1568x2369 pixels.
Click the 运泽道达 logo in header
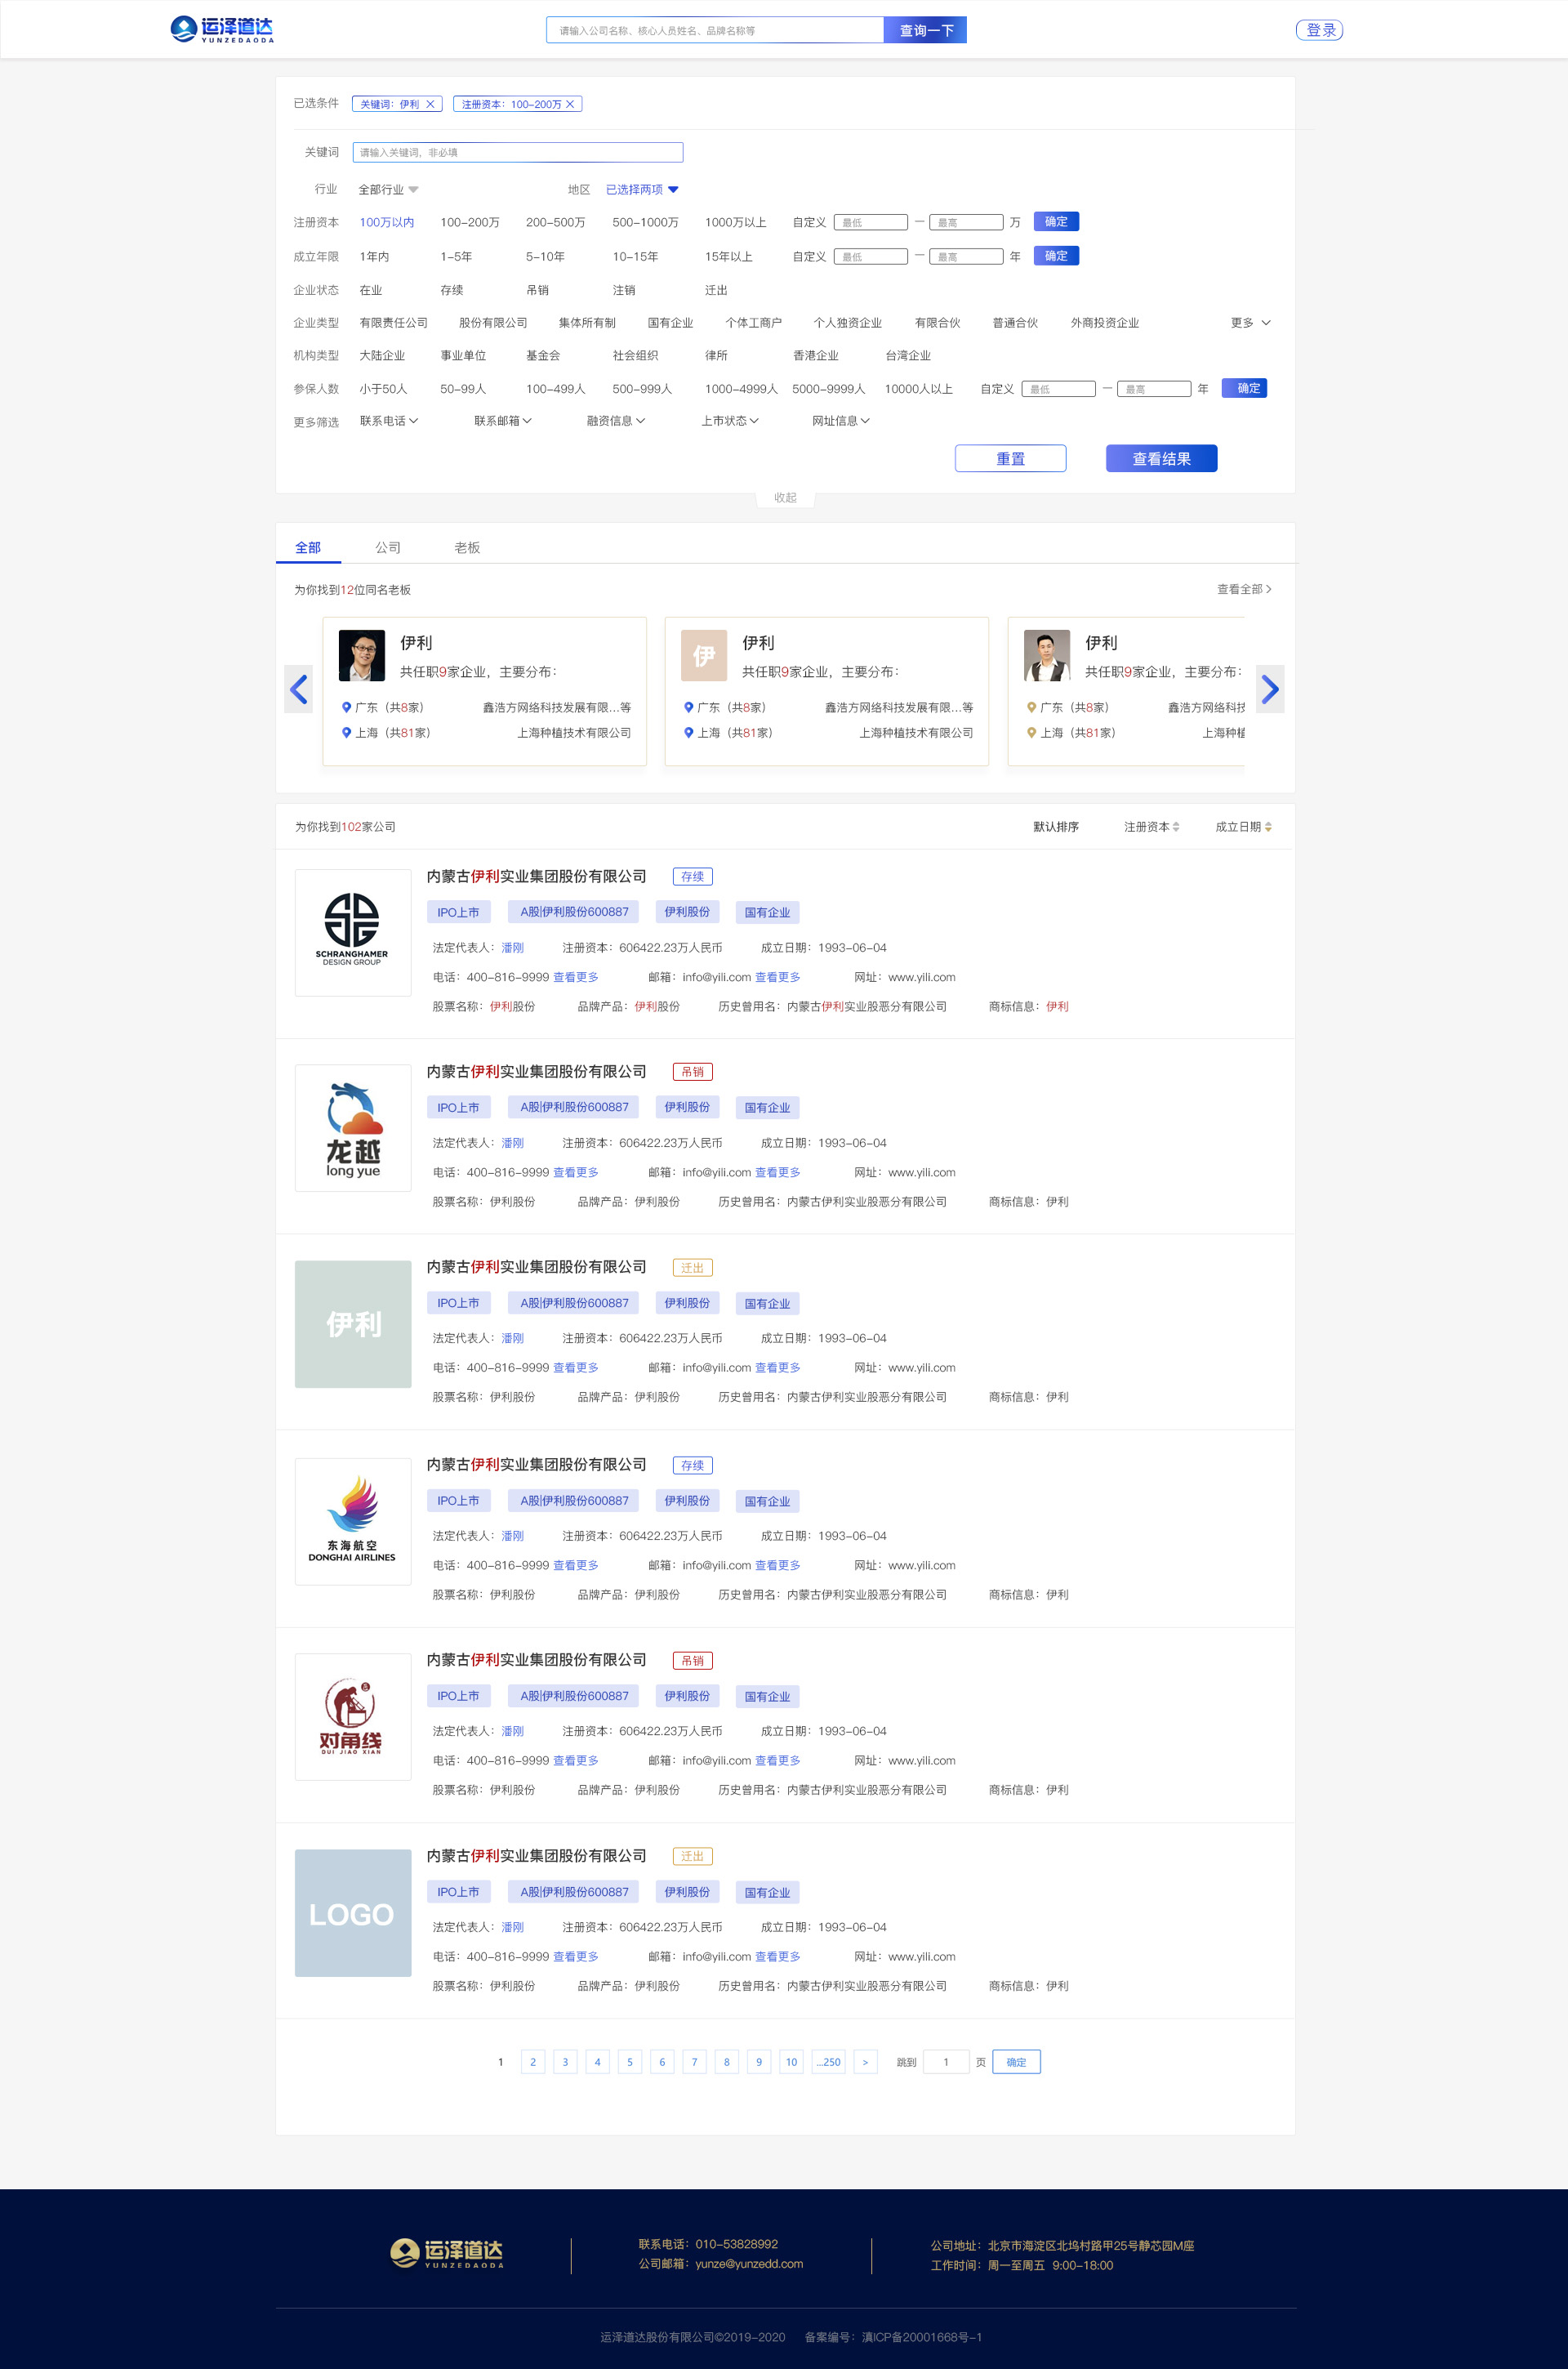coord(221,29)
